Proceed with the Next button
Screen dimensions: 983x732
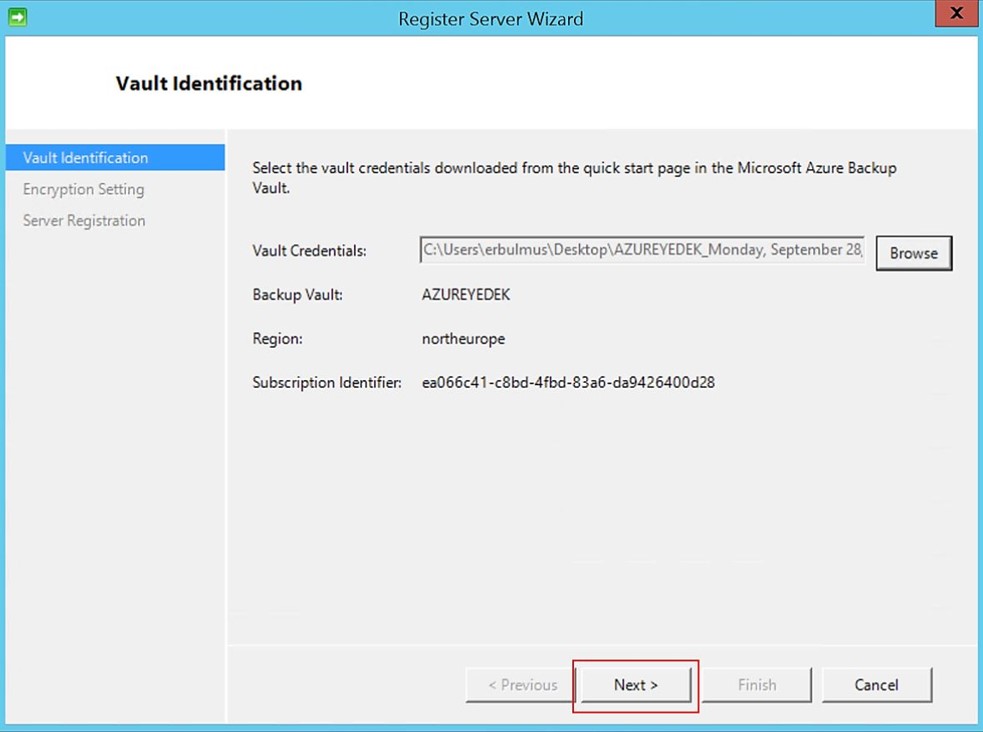(x=636, y=685)
